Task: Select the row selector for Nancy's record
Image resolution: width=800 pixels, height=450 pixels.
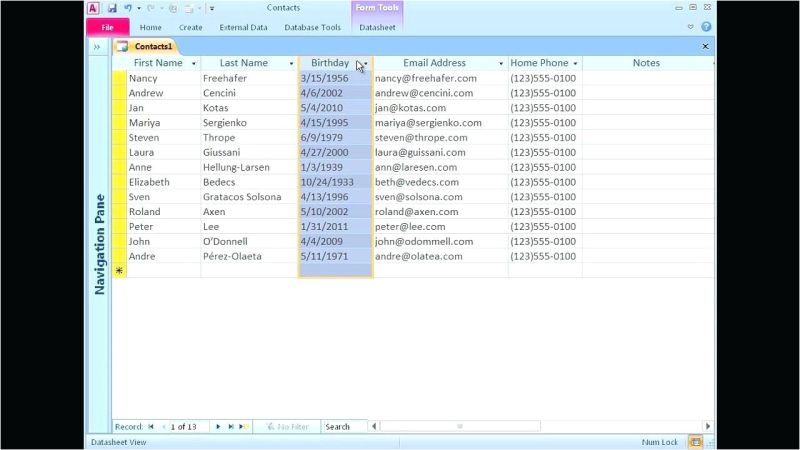Action: [x=119, y=78]
